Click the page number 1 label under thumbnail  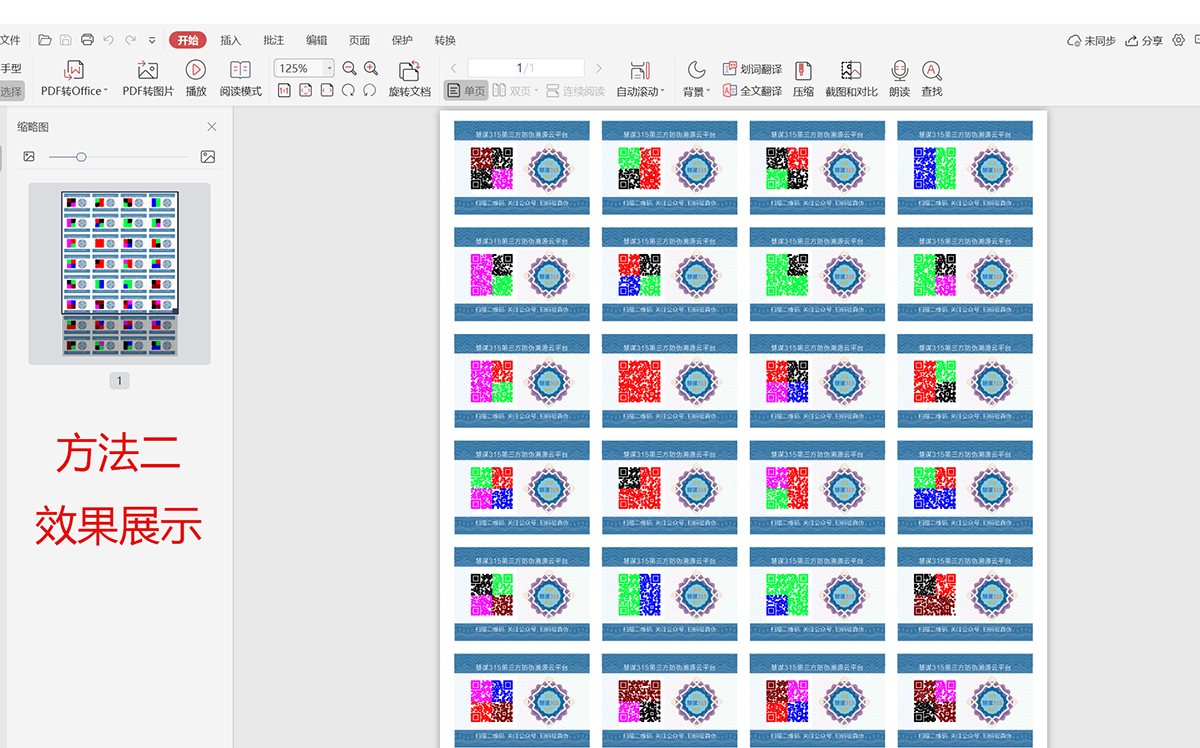(119, 381)
